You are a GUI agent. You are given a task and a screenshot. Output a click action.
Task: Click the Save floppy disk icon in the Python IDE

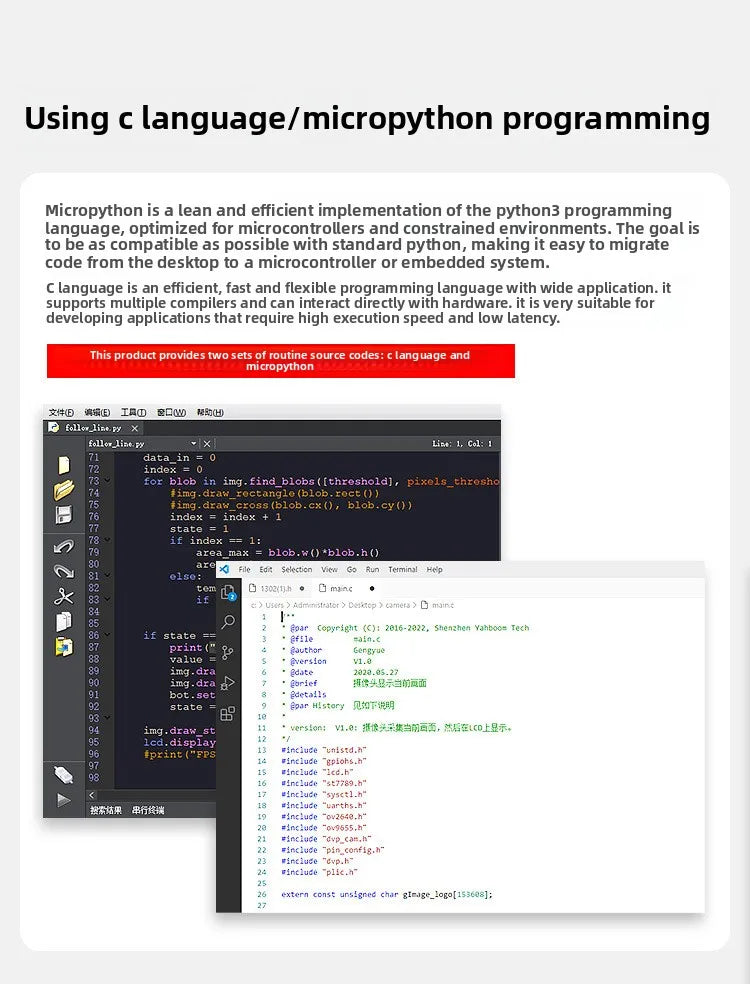(63, 515)
